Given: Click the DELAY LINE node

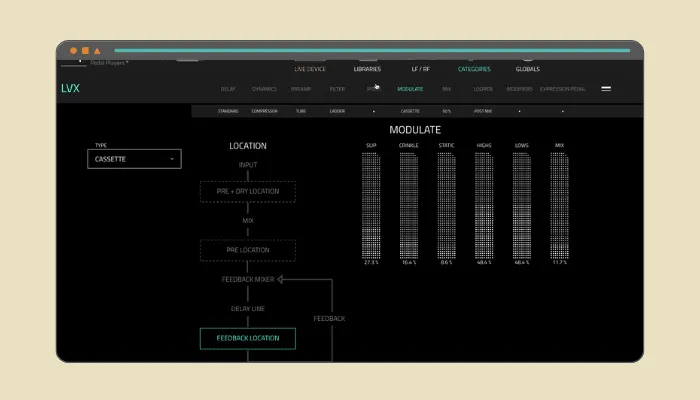Looking at the screenshot, I should point(248,309).
